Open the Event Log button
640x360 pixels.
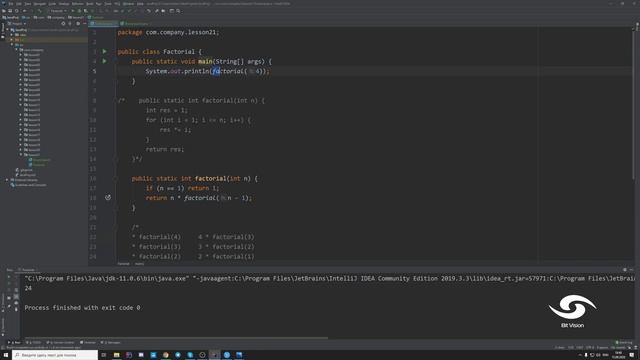[624, 342]
